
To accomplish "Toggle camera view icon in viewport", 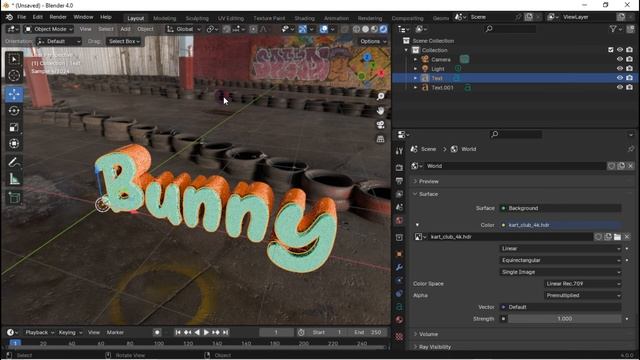I will pos(380,124).
